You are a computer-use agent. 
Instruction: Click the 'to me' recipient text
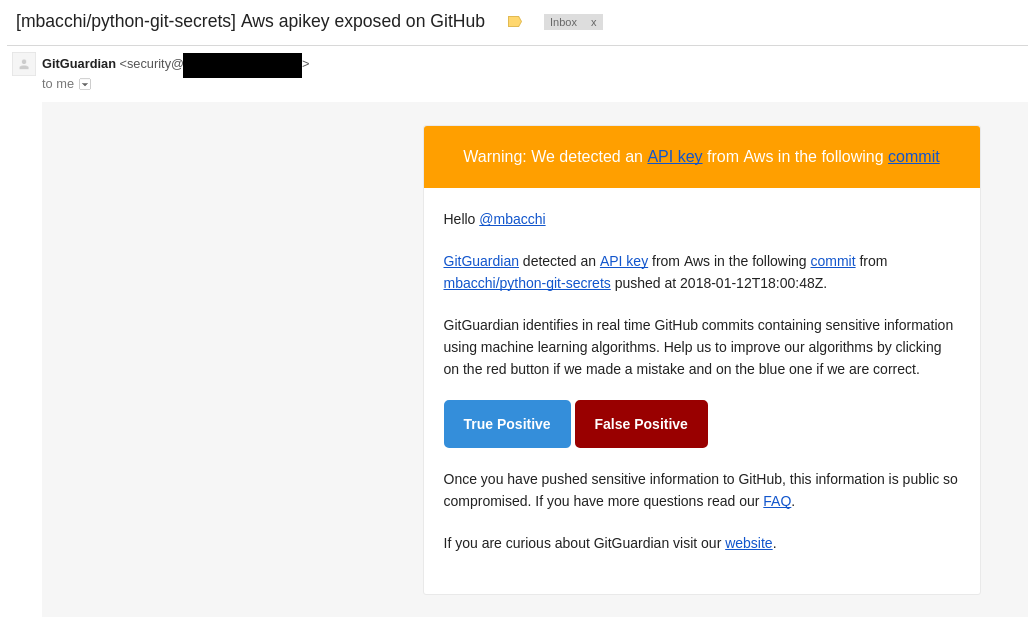coord(58,84)
